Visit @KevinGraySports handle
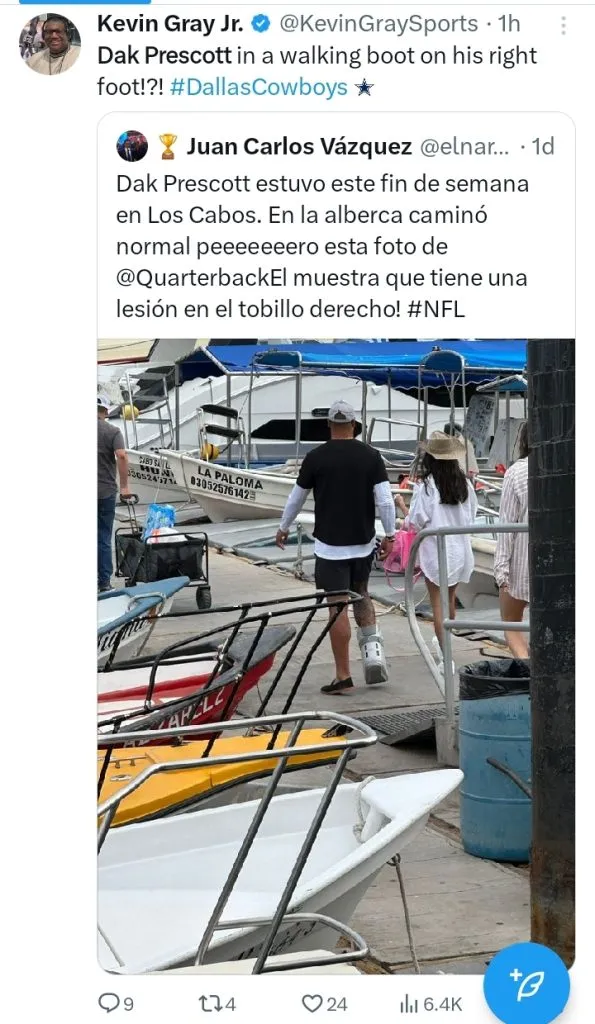Image resolution: width=595 pixels, height=1024 pixels. tap(379, 24)
